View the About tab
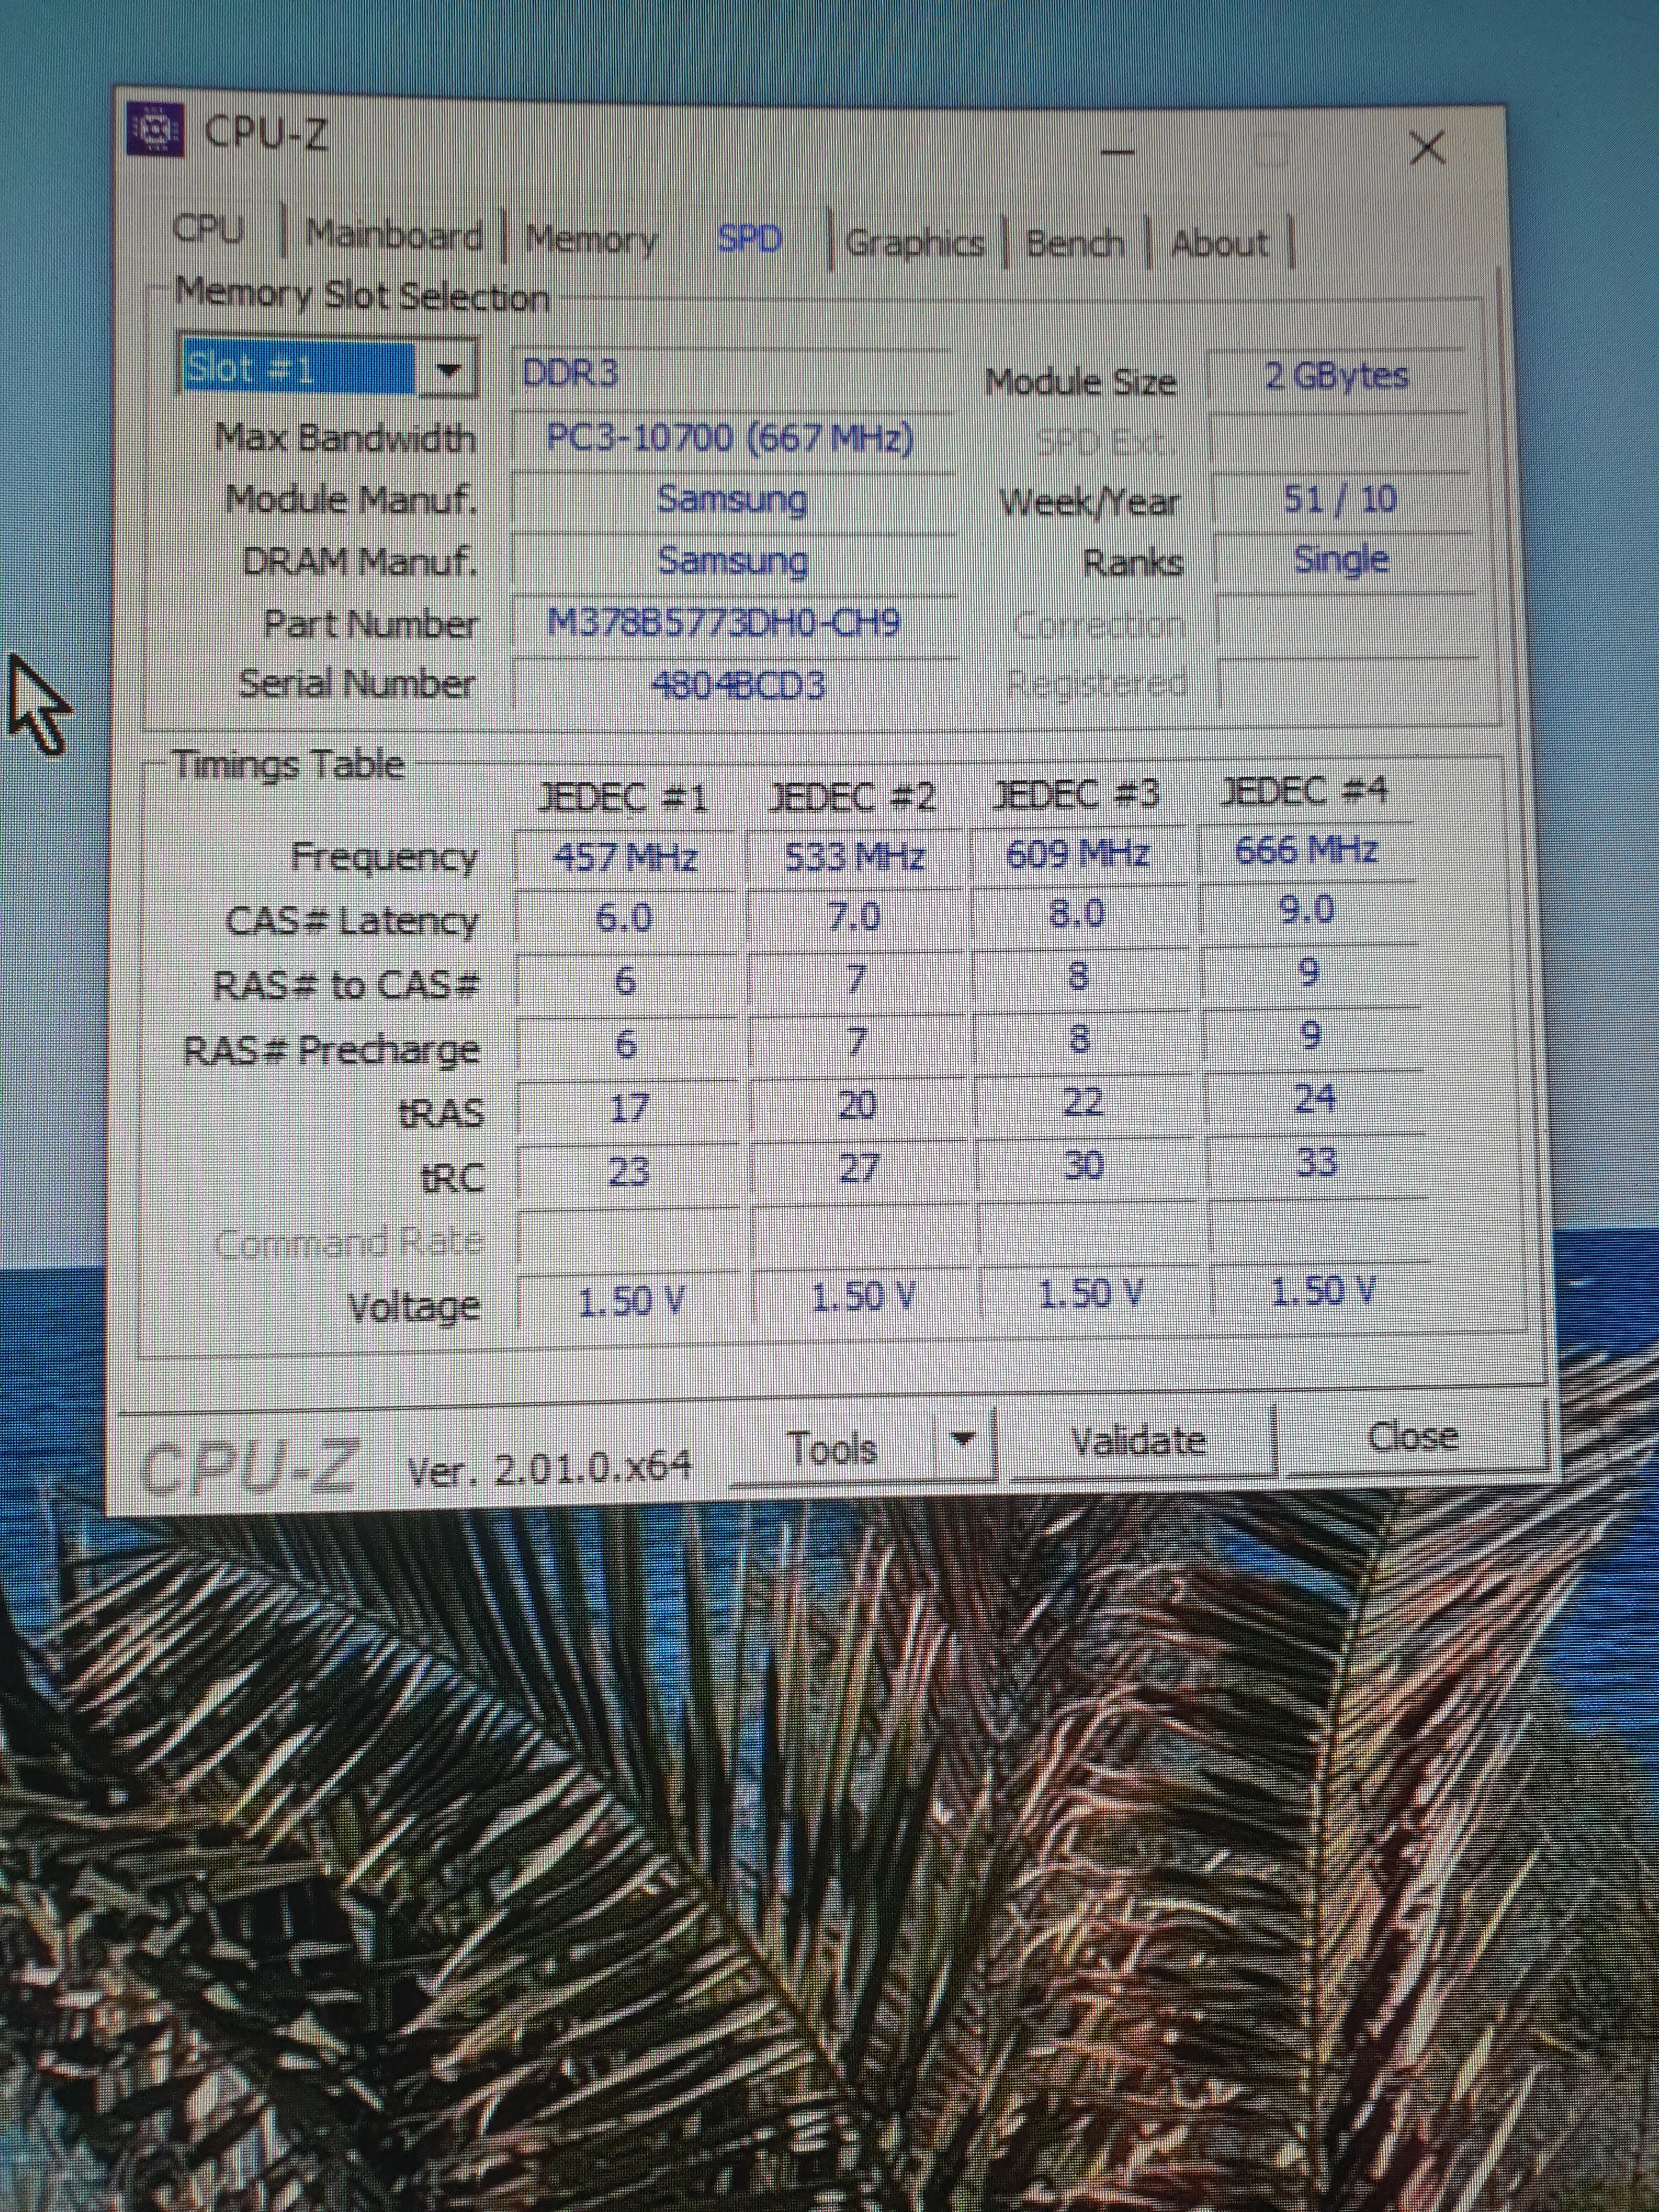Viewport: 1659px width, 2212px height. pyautogui.click(x=1219, y=243)
